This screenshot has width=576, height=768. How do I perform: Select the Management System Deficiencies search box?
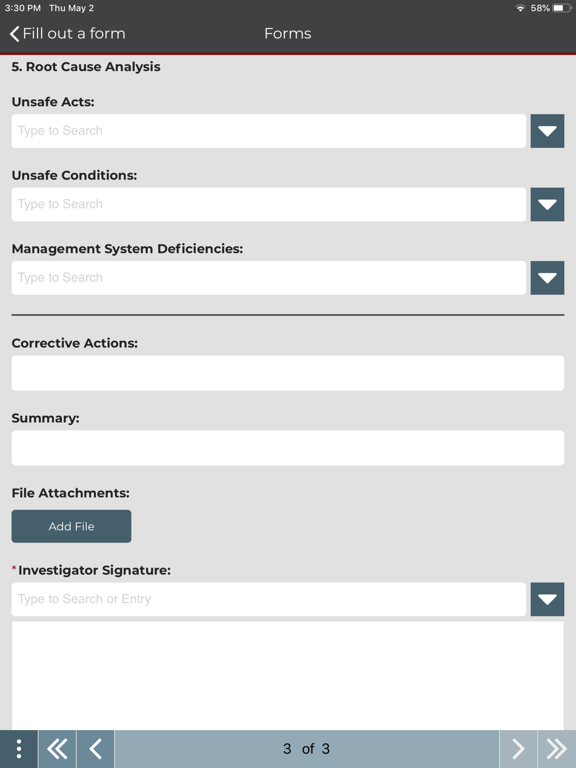click(268, 278)
